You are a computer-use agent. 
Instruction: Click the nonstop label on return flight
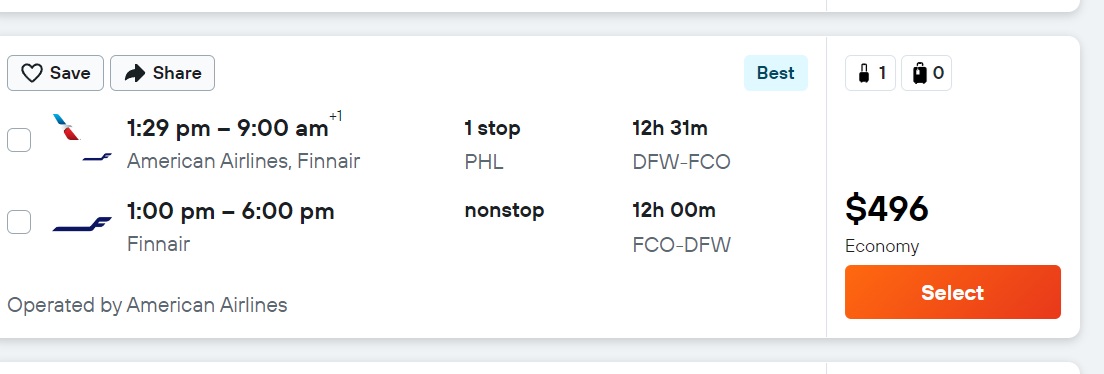tap(504, 211)
